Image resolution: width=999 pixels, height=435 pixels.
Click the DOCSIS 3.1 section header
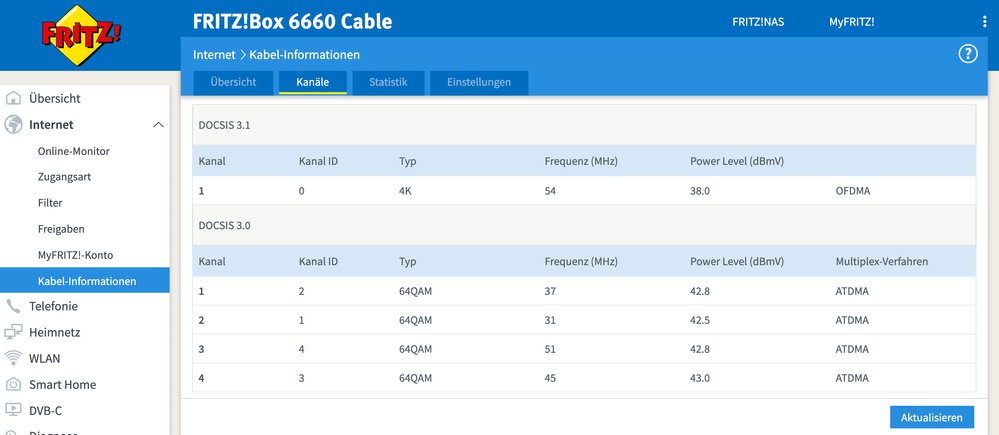[584, 125]
